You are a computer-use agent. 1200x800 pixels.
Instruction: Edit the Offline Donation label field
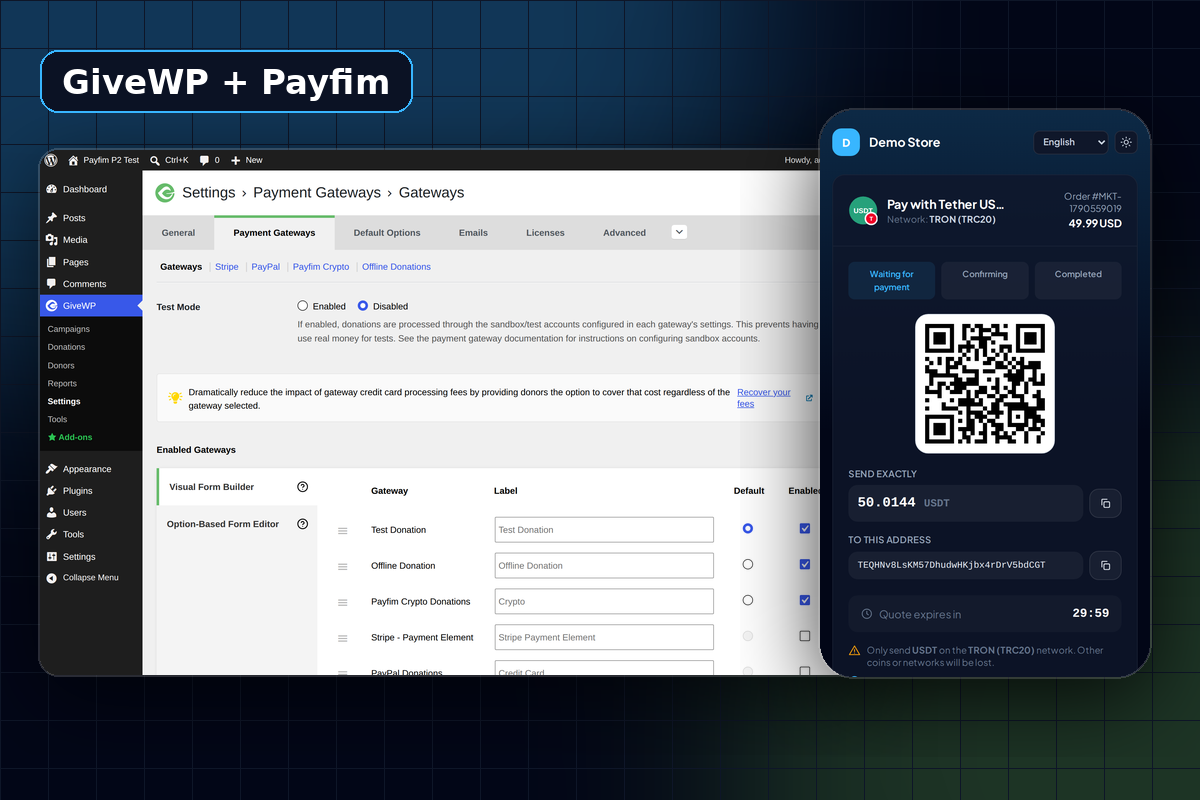(x=604, y=566)
